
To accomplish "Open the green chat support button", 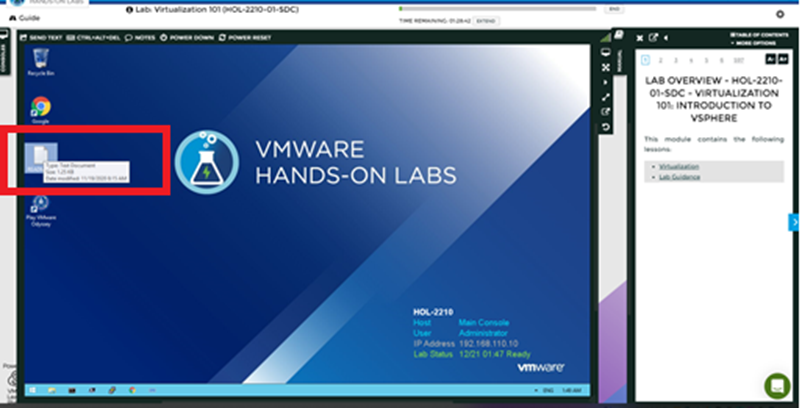I will click(777, 386).
